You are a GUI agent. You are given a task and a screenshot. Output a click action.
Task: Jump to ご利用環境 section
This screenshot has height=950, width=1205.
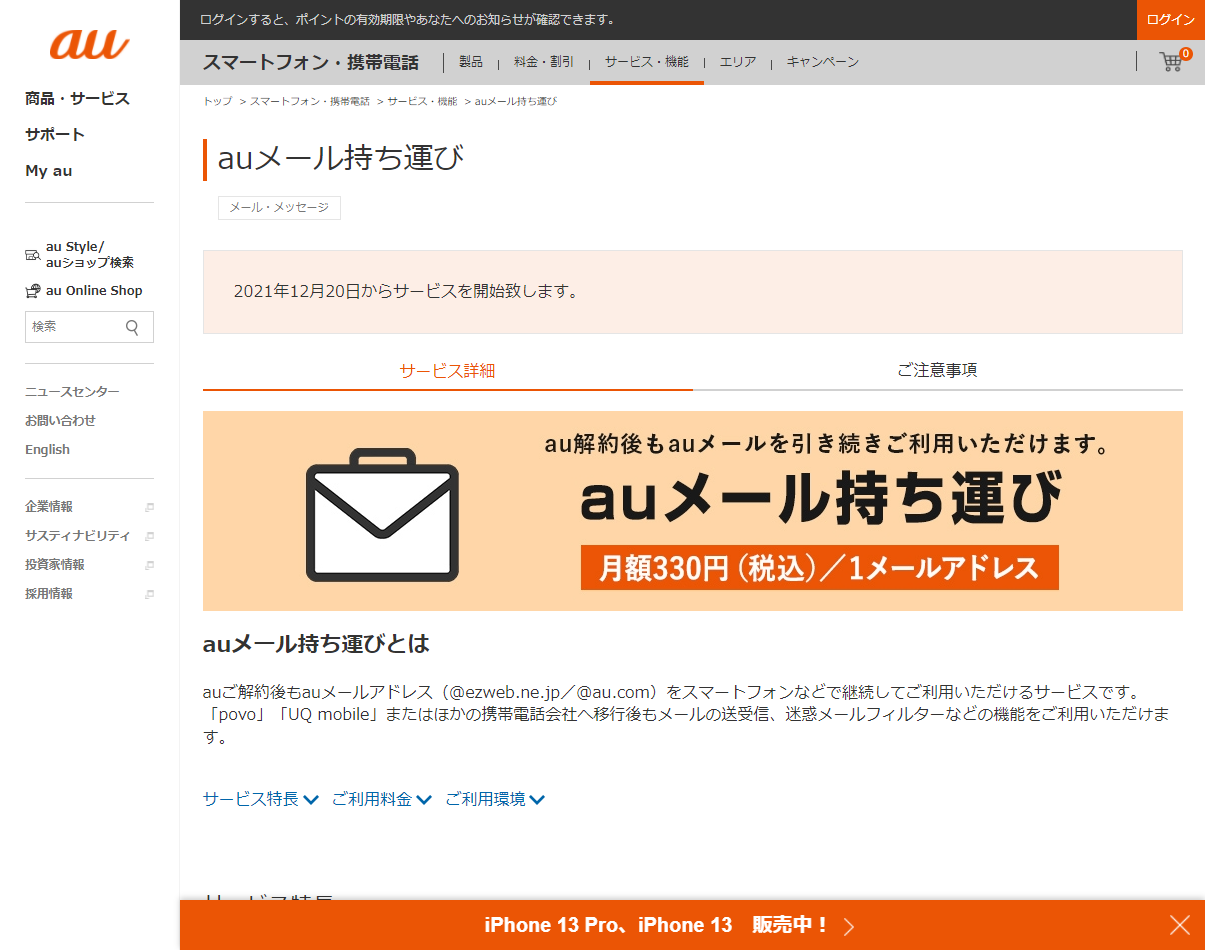(495, 799)
